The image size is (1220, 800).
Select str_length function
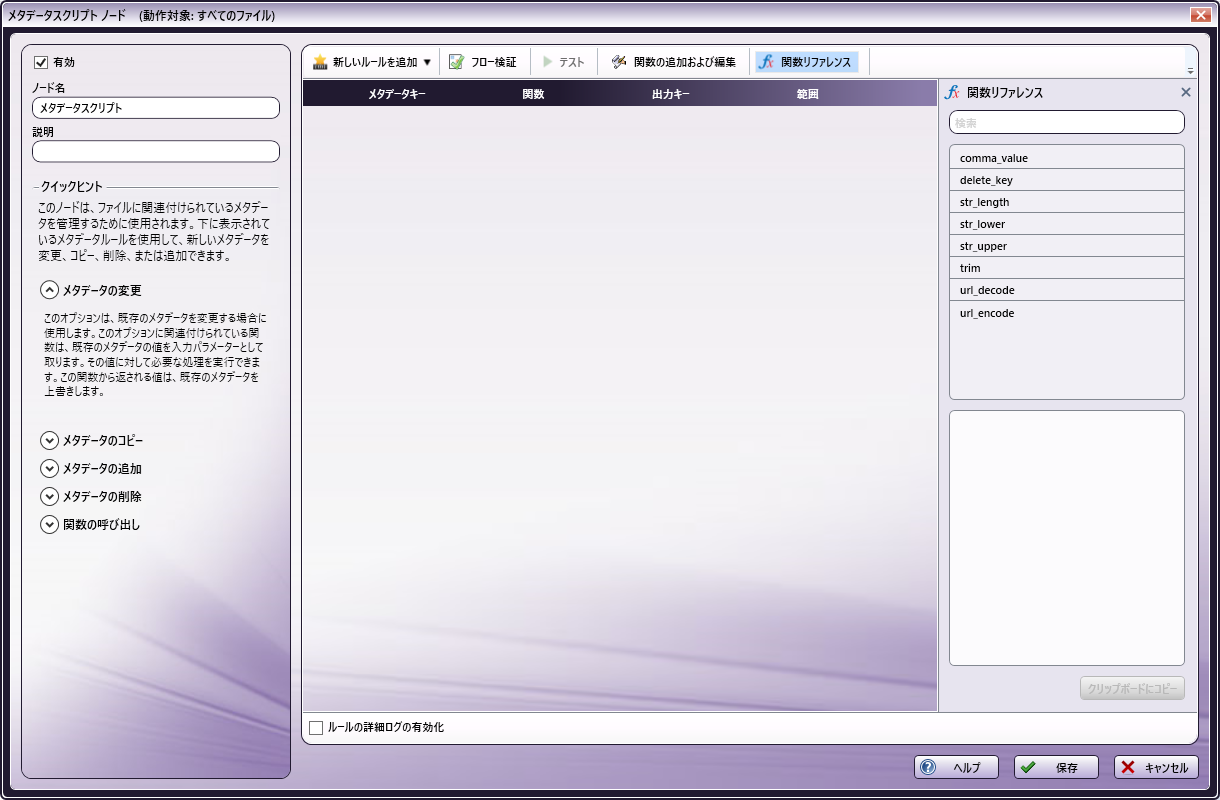point(1067,202)
